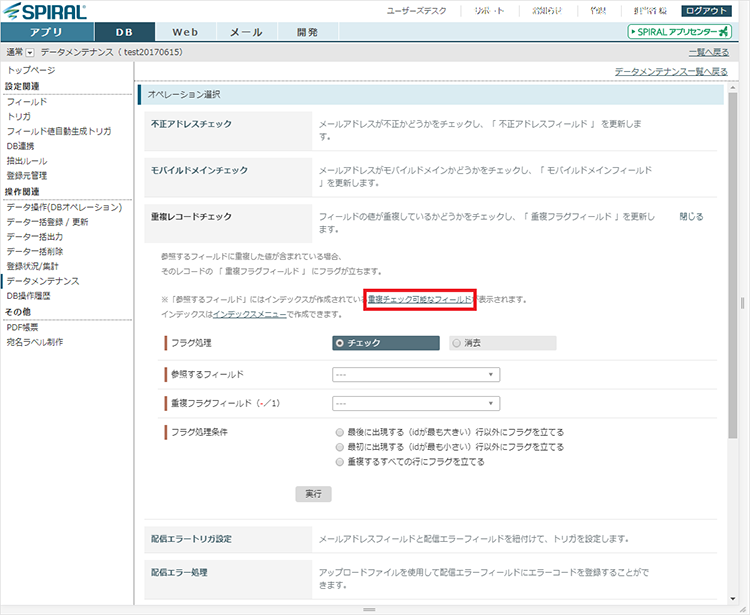Screen dimensions: 750x615
Task: Click the scrollbar down arrow
Action: [733, 599]
